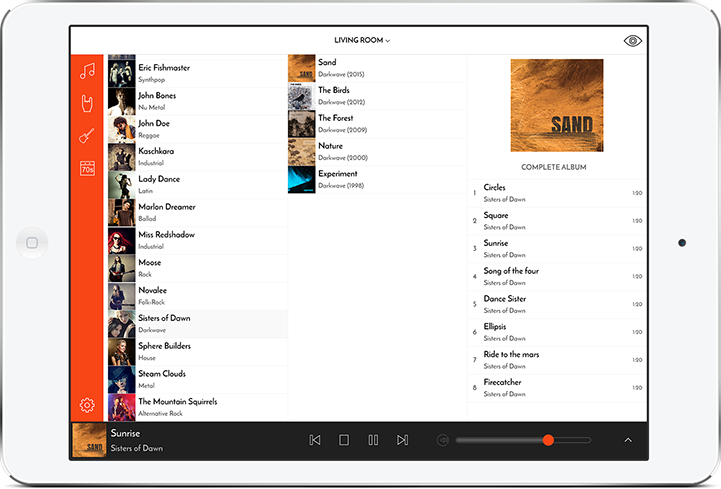This screenshot has height=489, width=721.
Task: Pause the current song
Action: (x=373, y=440)
